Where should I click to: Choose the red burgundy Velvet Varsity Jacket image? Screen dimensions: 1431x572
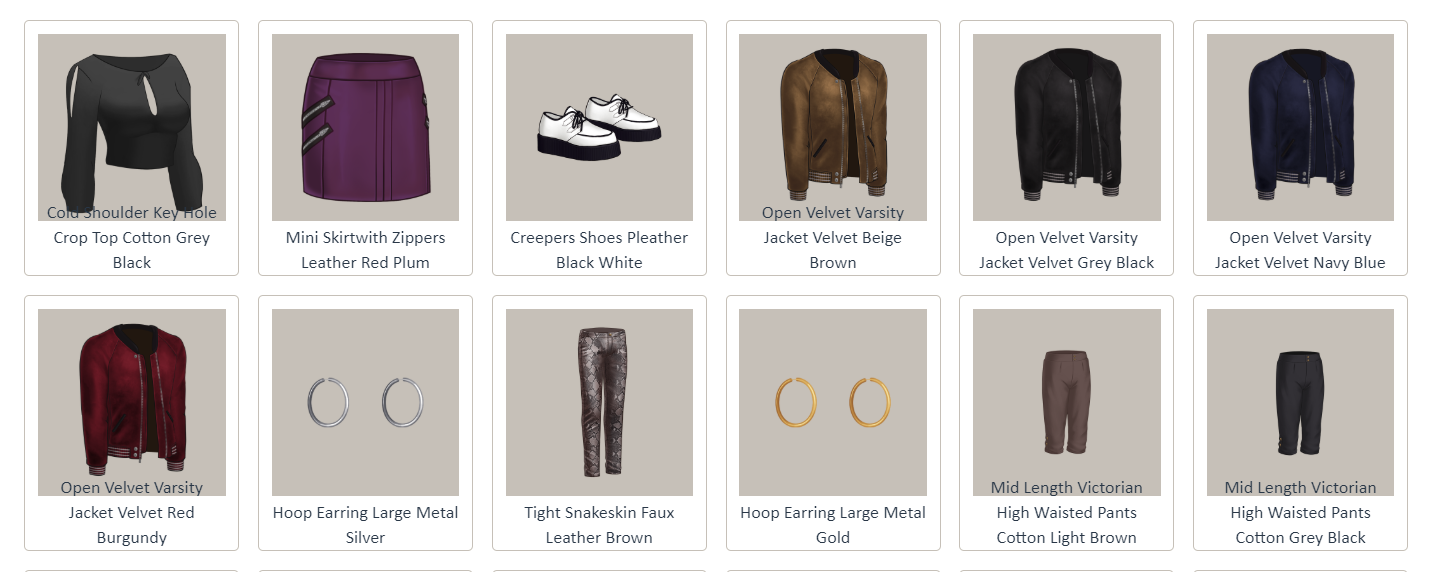pos(132,402)
